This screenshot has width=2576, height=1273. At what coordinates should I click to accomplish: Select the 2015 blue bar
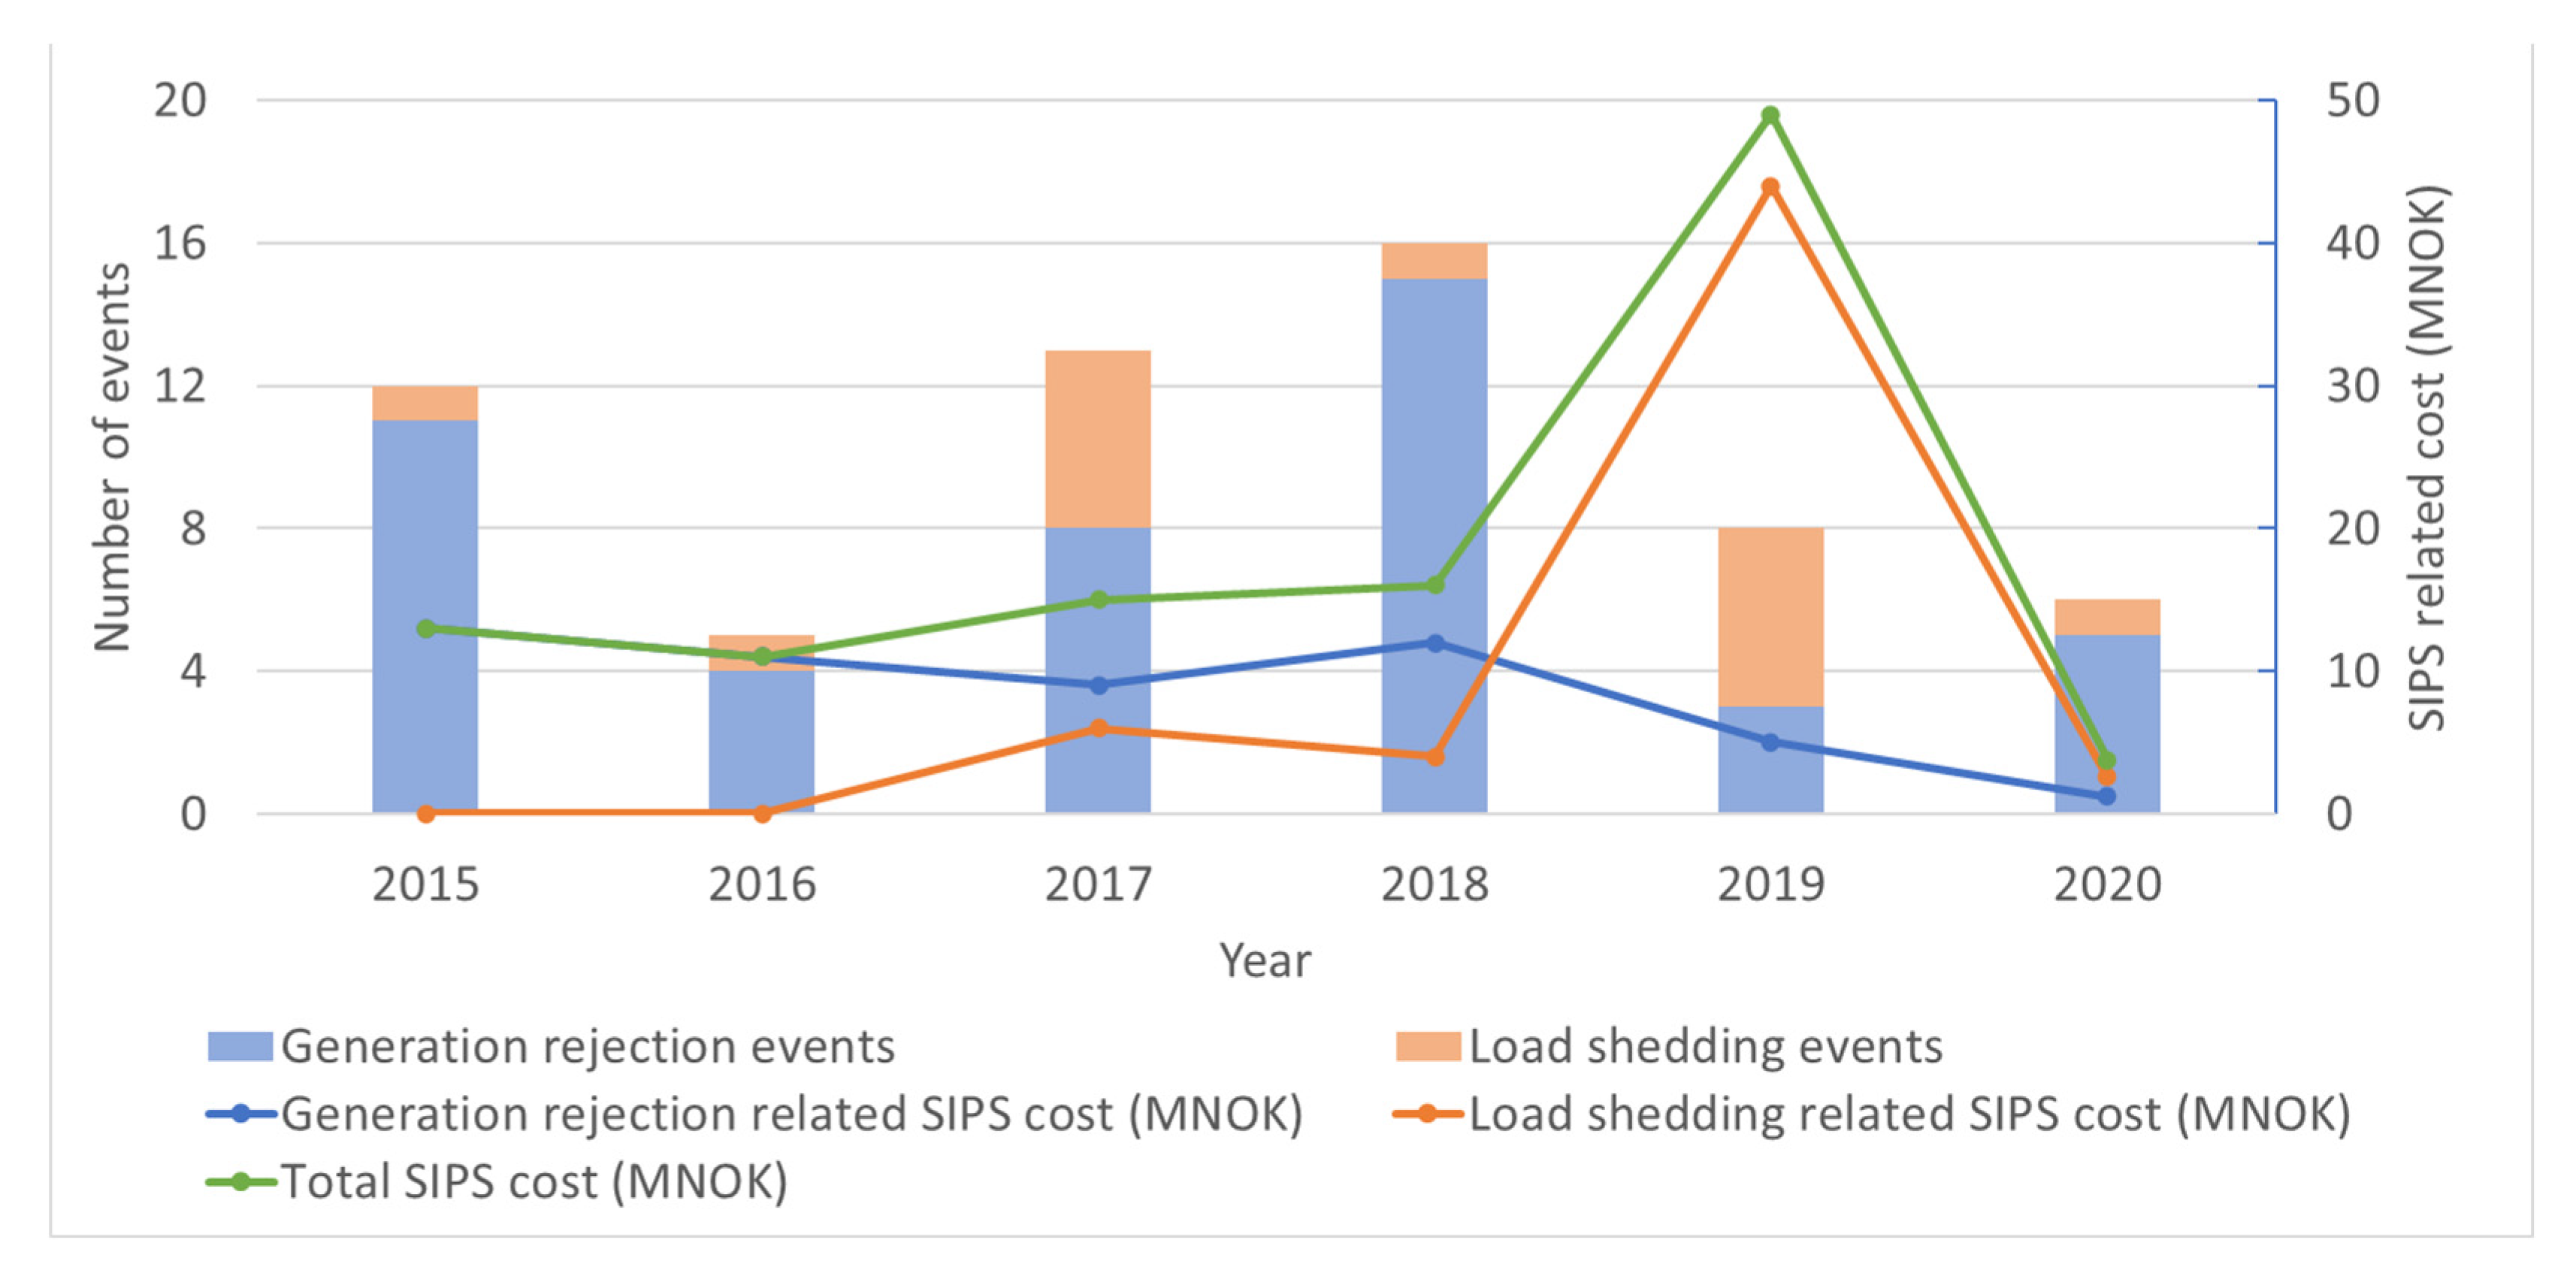coord(425,520)
